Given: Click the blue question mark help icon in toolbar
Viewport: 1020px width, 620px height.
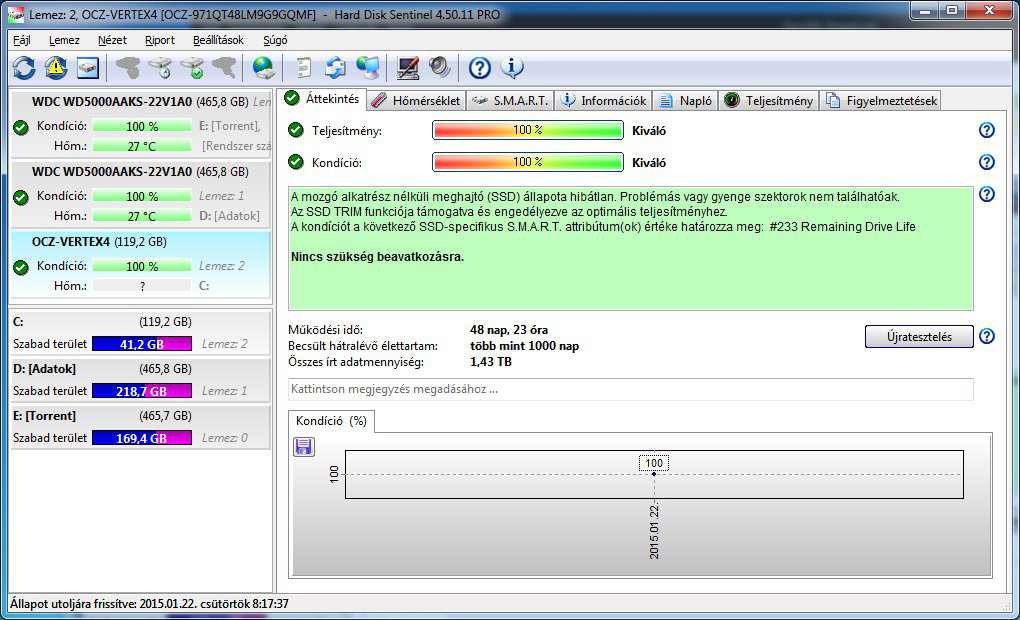Looking at the screenshot, I should (x=480, y=68).
